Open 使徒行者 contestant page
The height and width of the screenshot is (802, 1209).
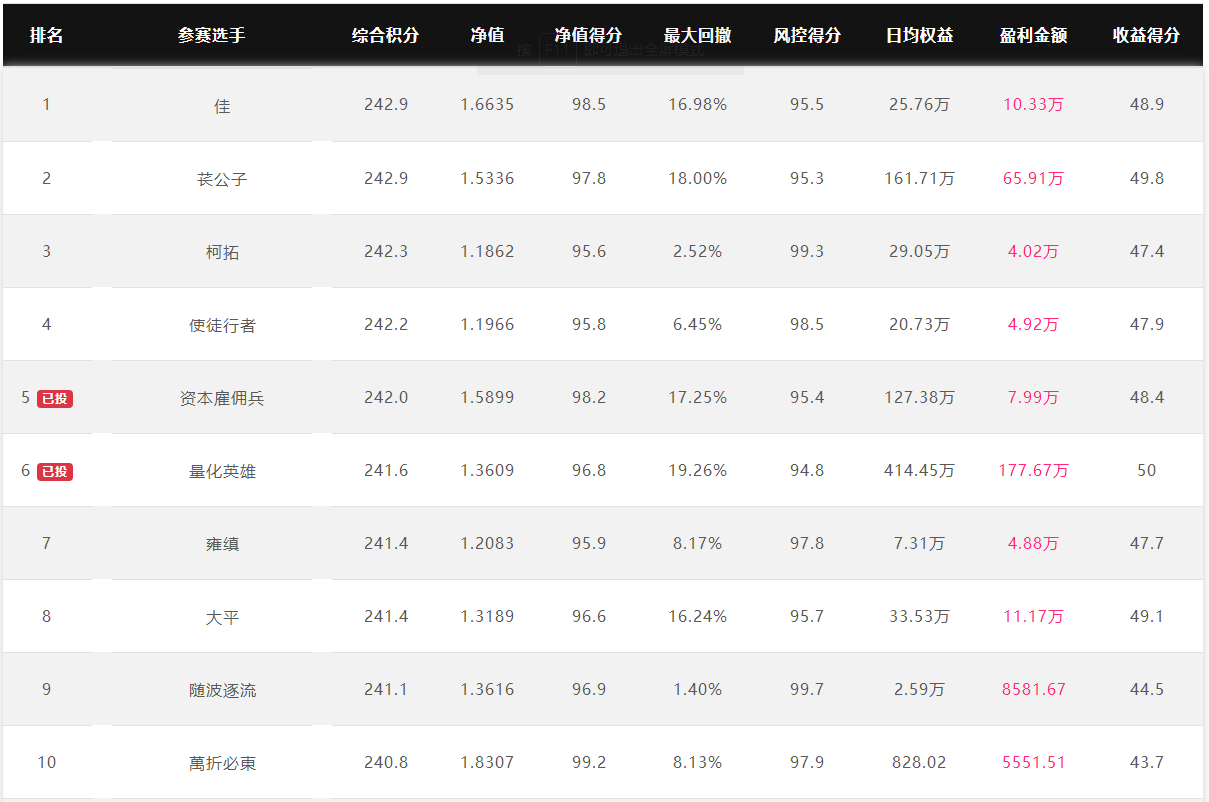pyautogui.click(x=222, y=325)
